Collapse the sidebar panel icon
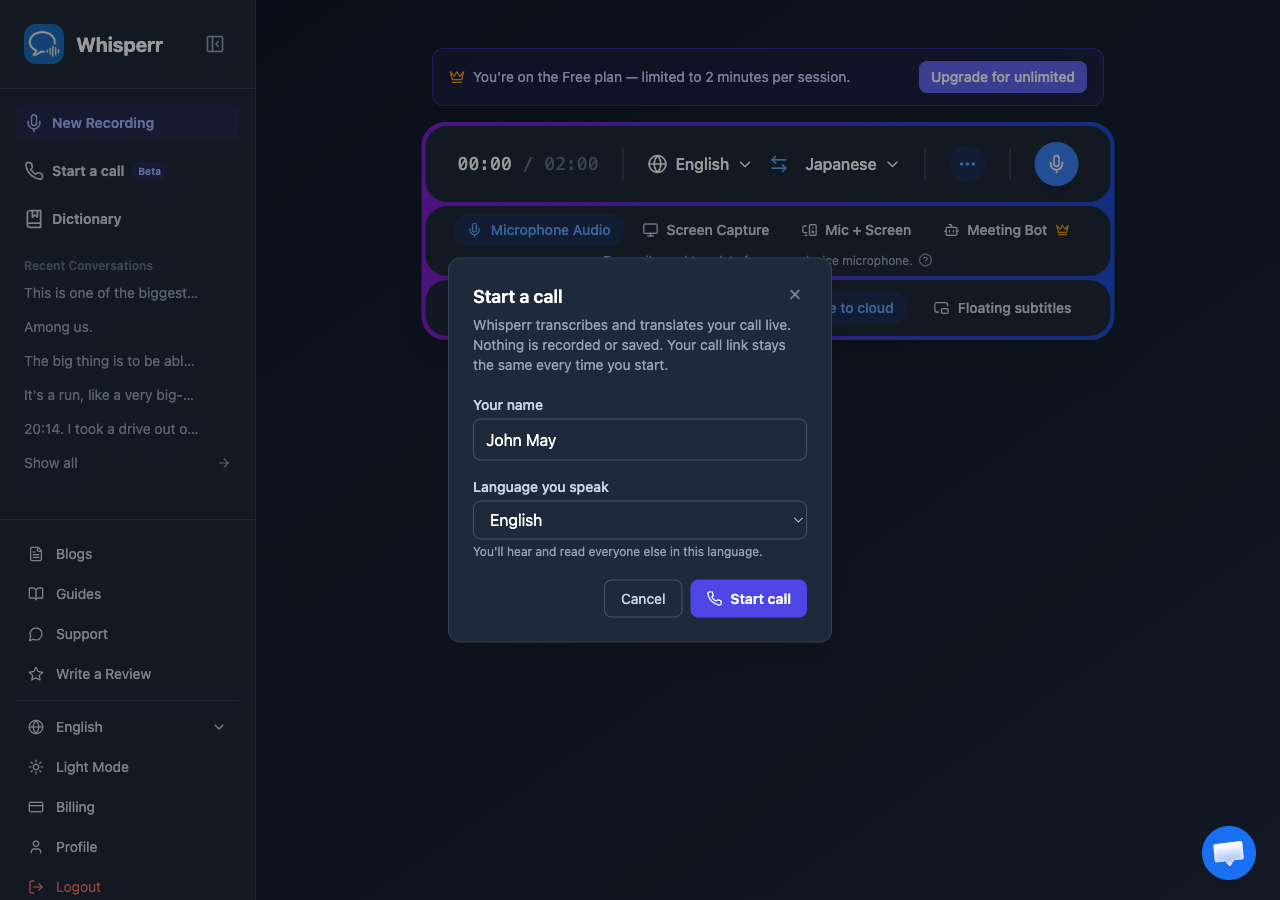Screen dimensions: 1280x900 tap(215, 44)
